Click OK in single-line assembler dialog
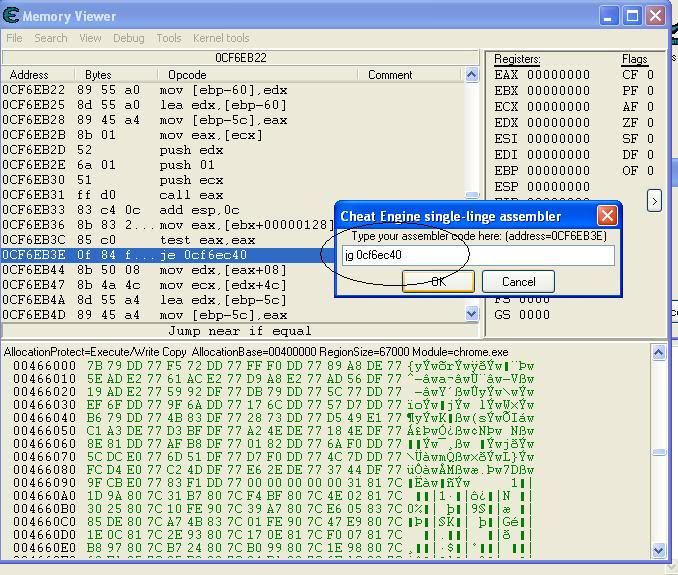The width and height of the screenshot is (678, 575). coord(438,282)
